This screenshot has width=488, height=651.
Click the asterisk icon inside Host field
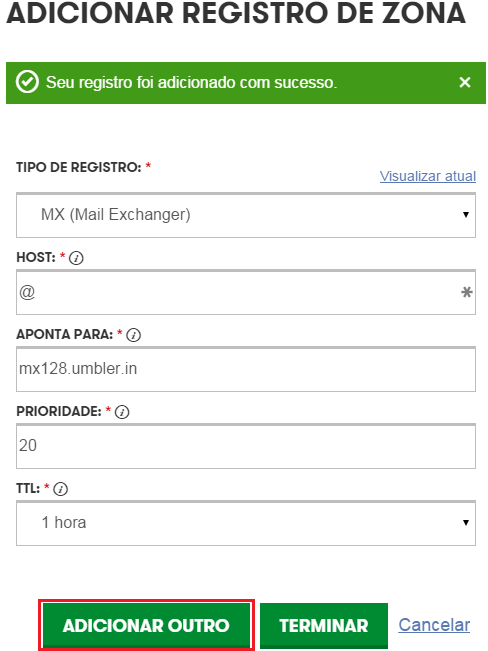(x=466, y=292)
